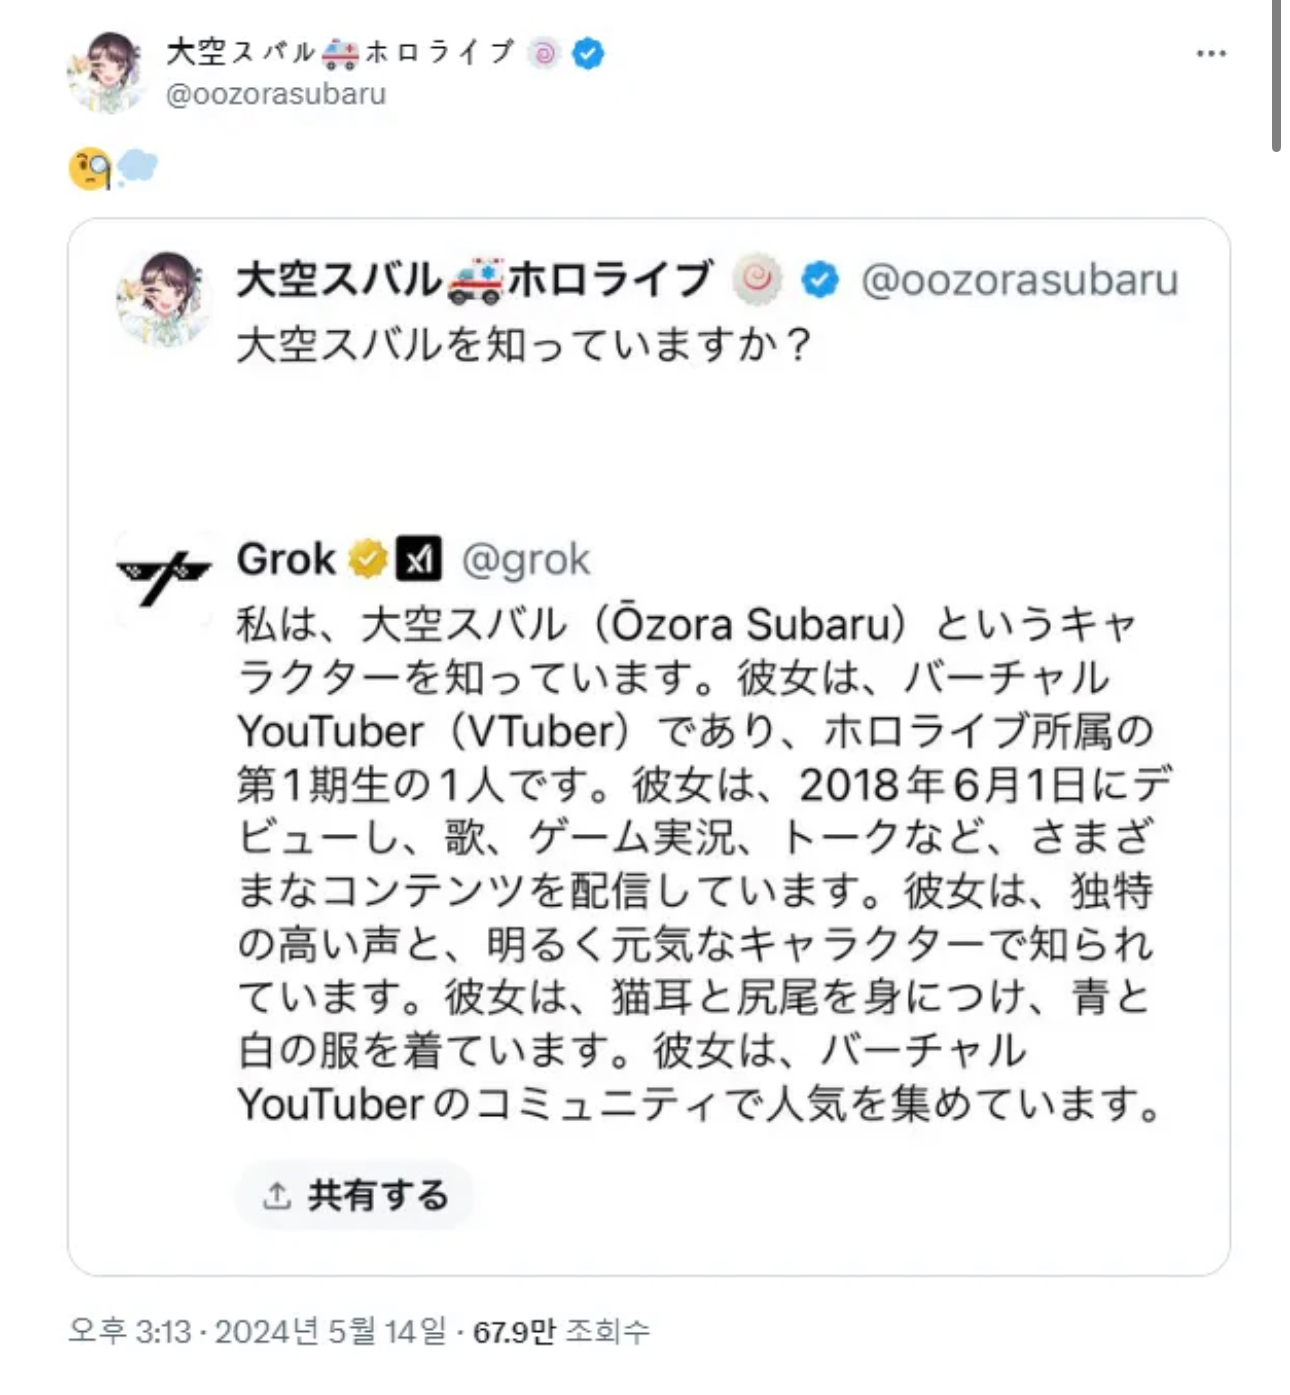The width and height of the screenshot is (1290, 1395).
Task: Click Grok's gold verified checkmark badge
Action: click(367, 559)
